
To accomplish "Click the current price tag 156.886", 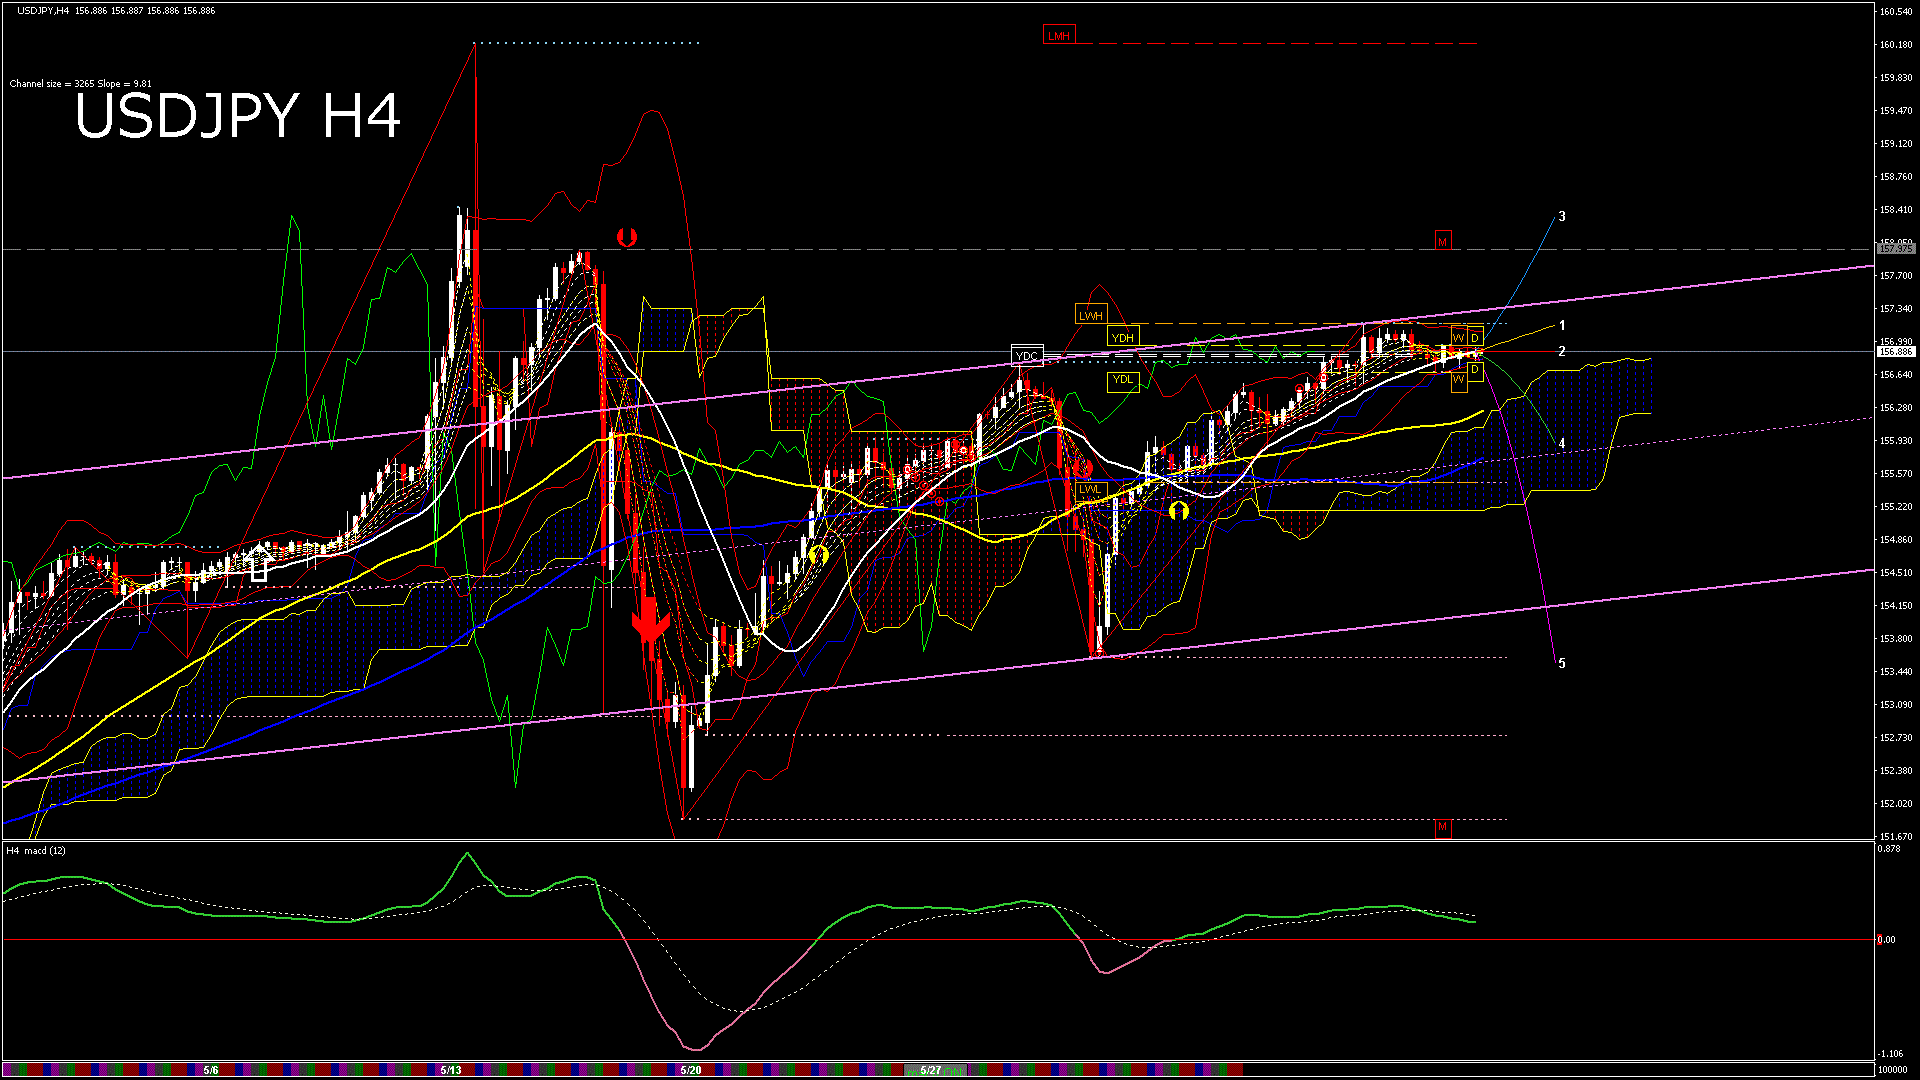I will click(x=1896, y=352).
